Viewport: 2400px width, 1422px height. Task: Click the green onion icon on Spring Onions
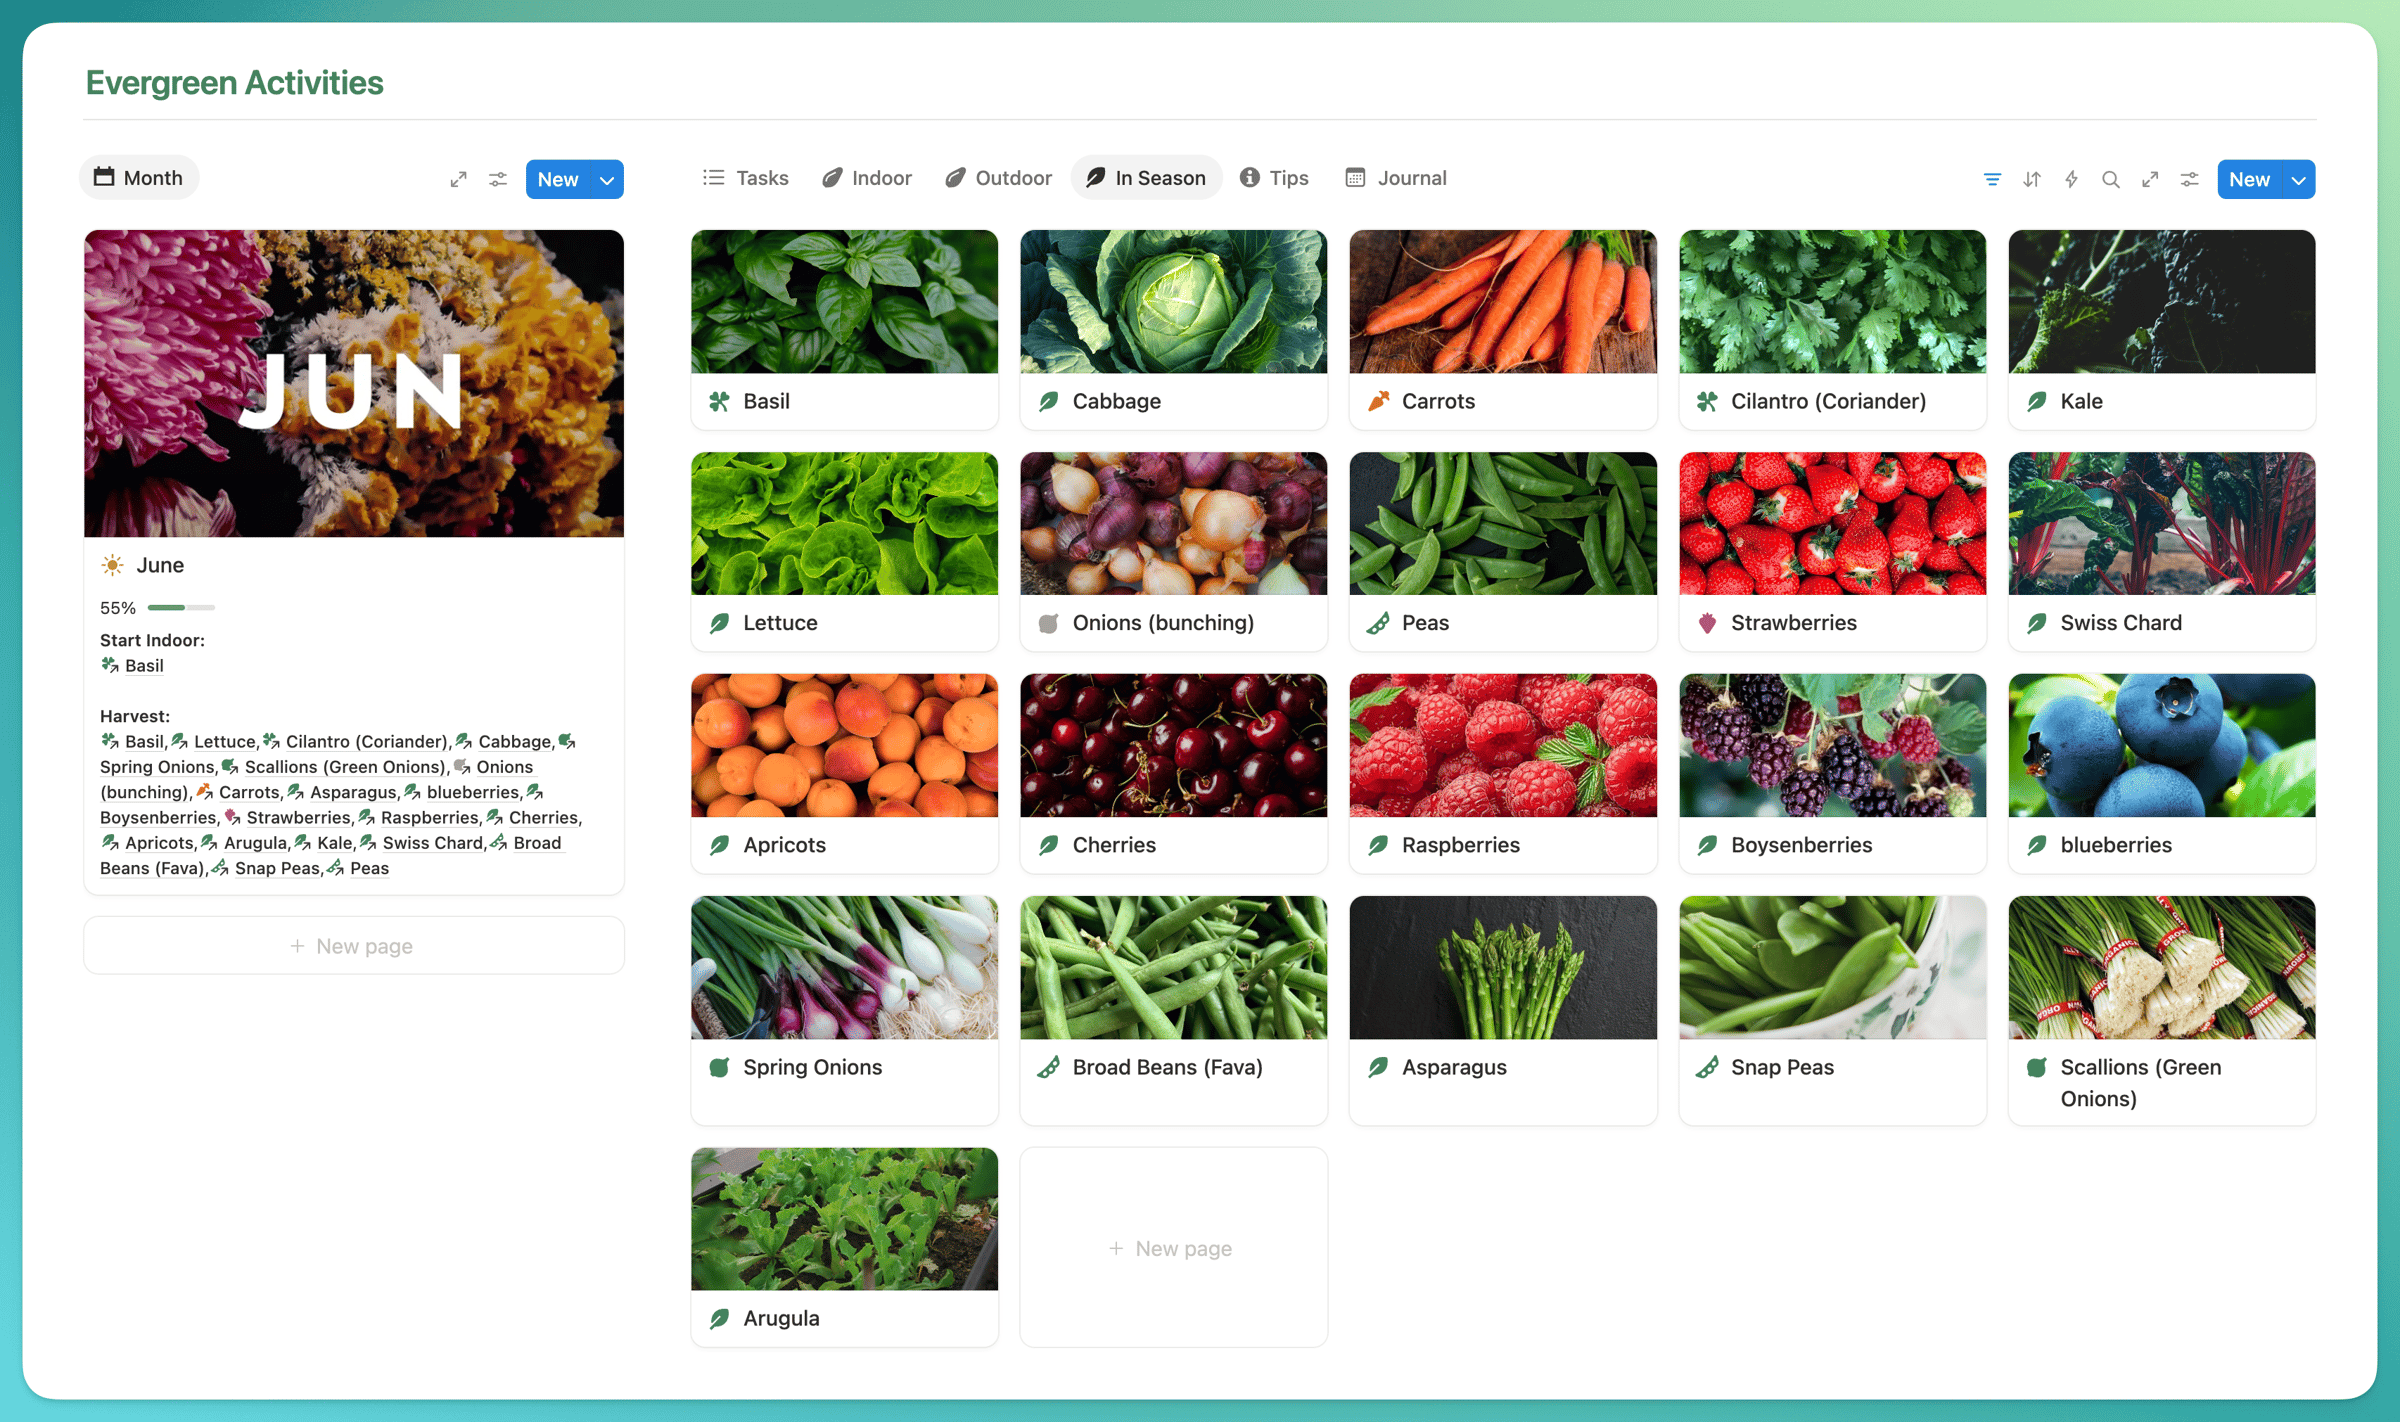click(x=719, y=1067)
